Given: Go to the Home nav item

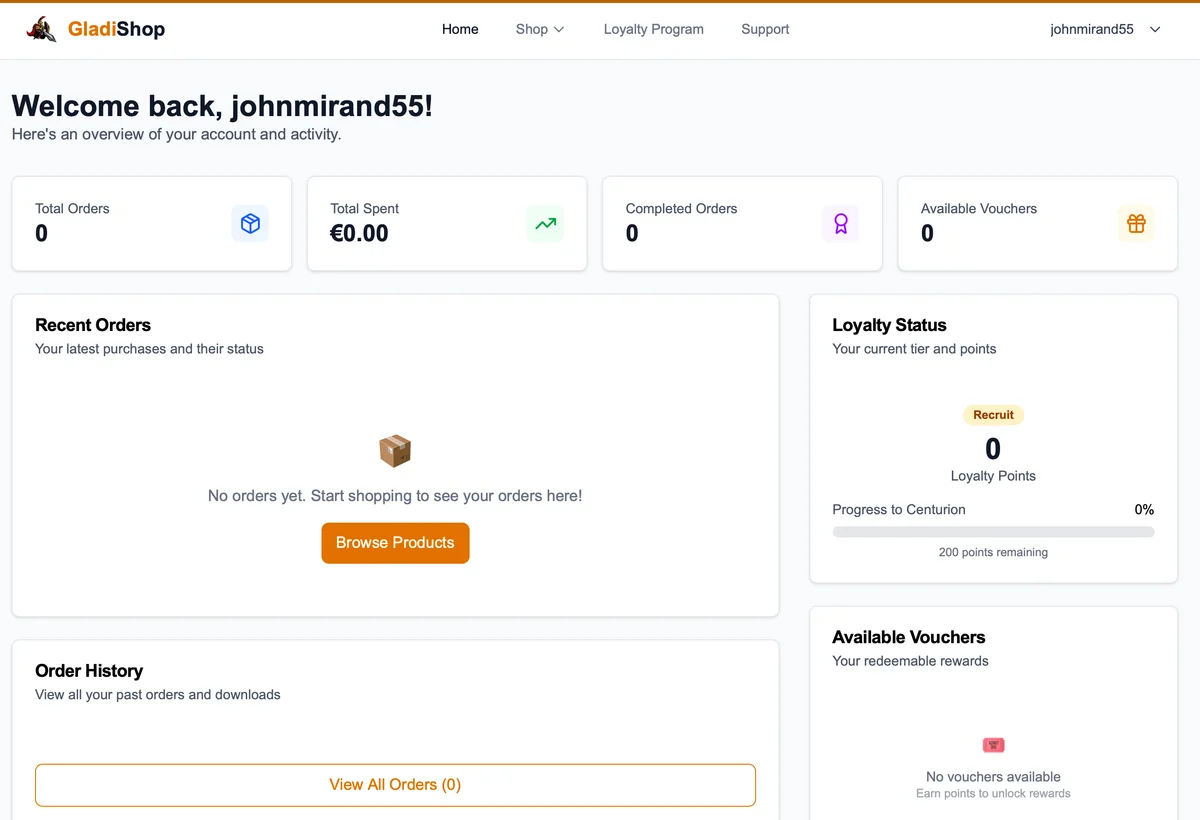Looking at the screenshot, I should (x=460, y=29).
